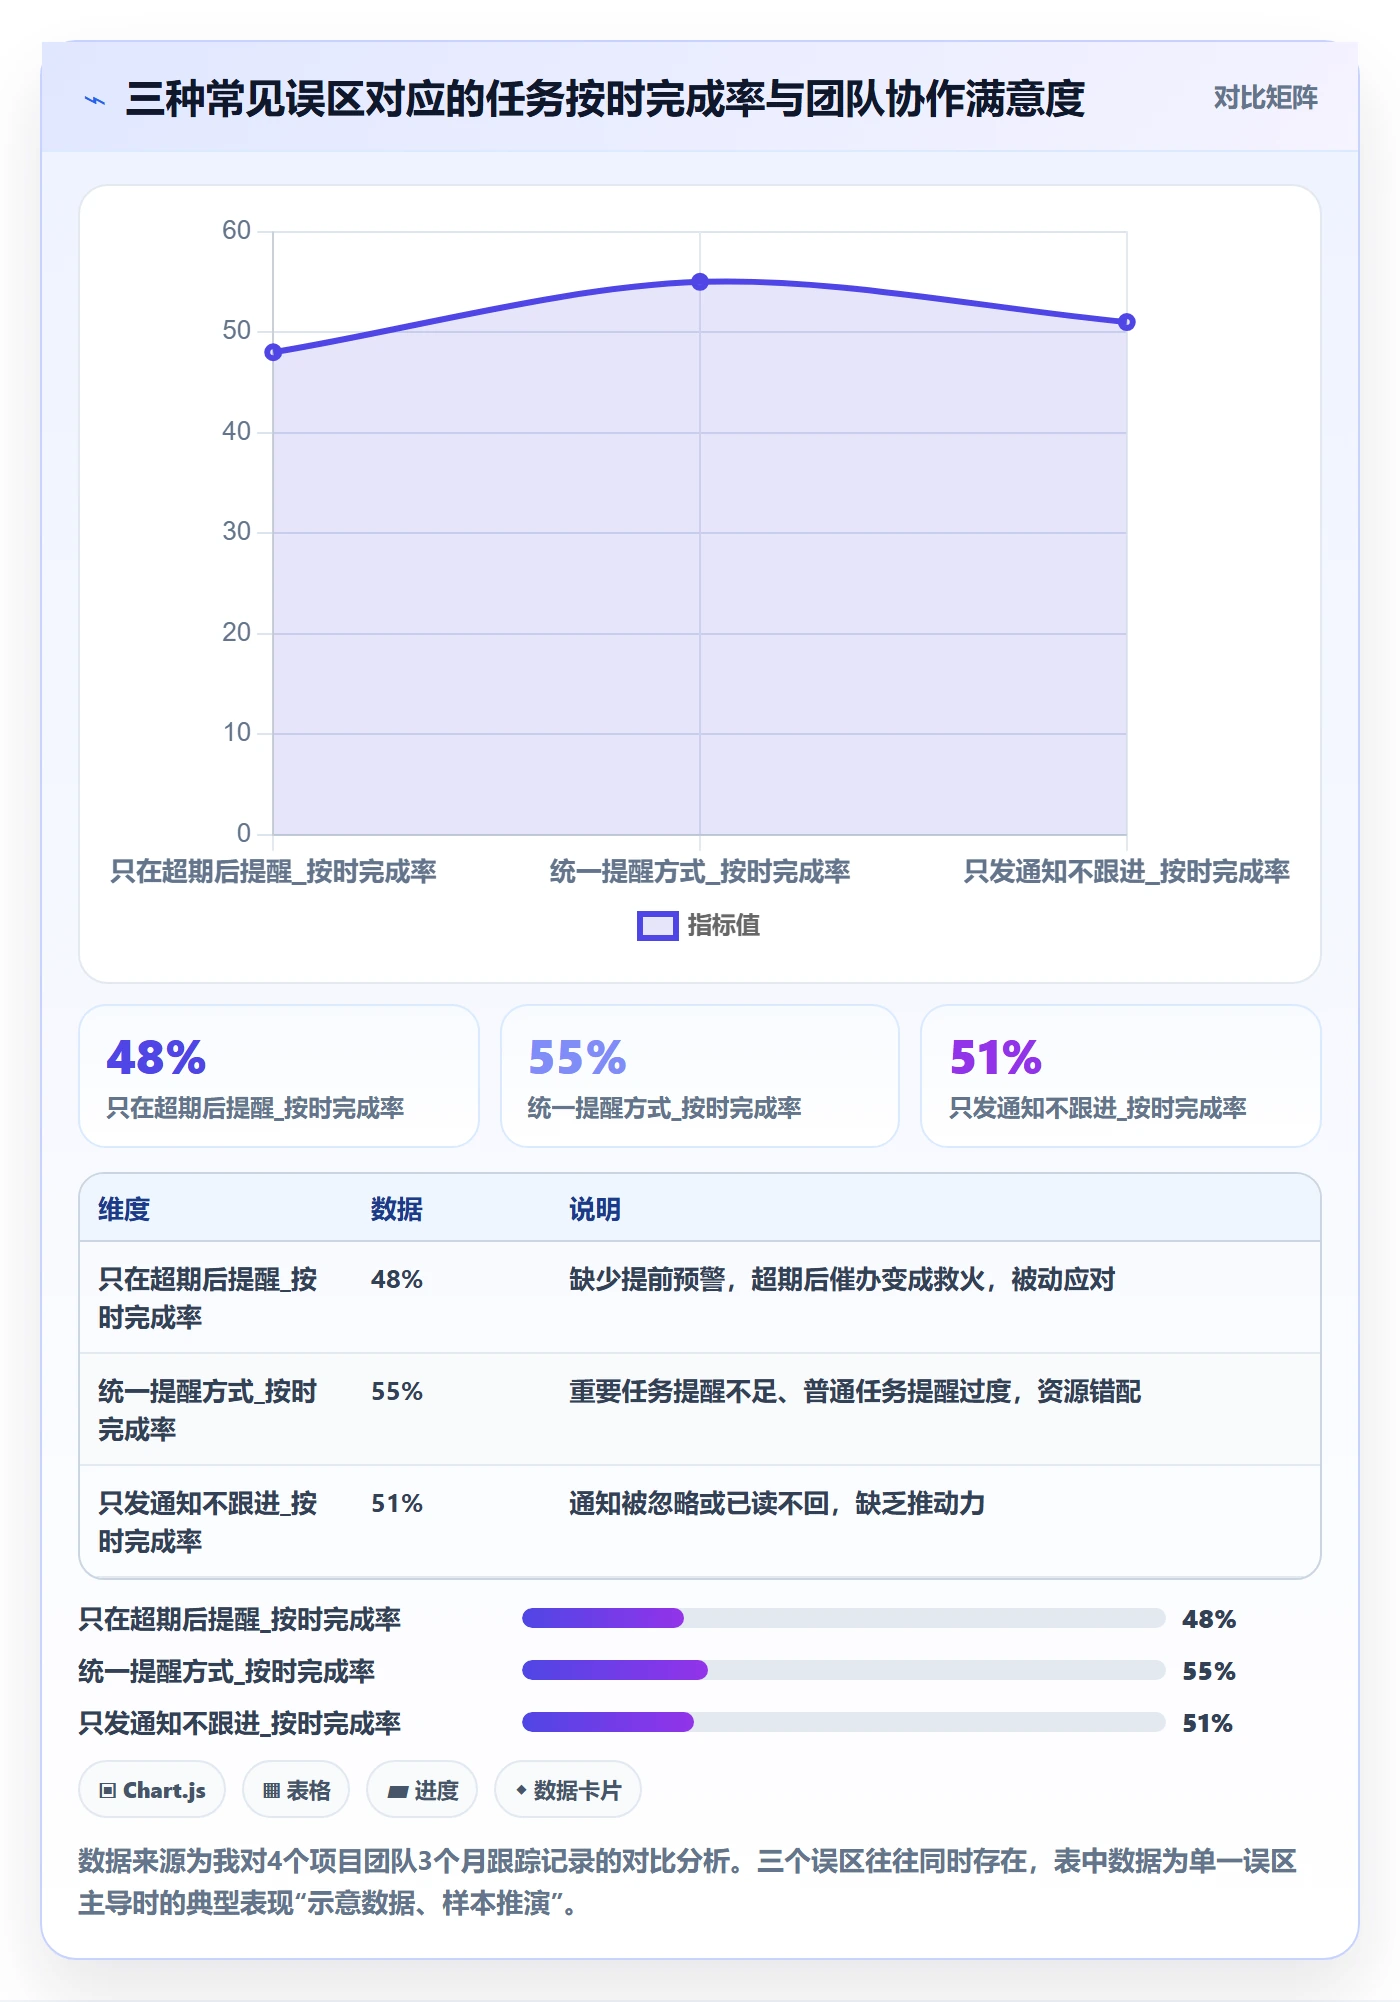Click the 表格 tag chip

[296, 1790]
